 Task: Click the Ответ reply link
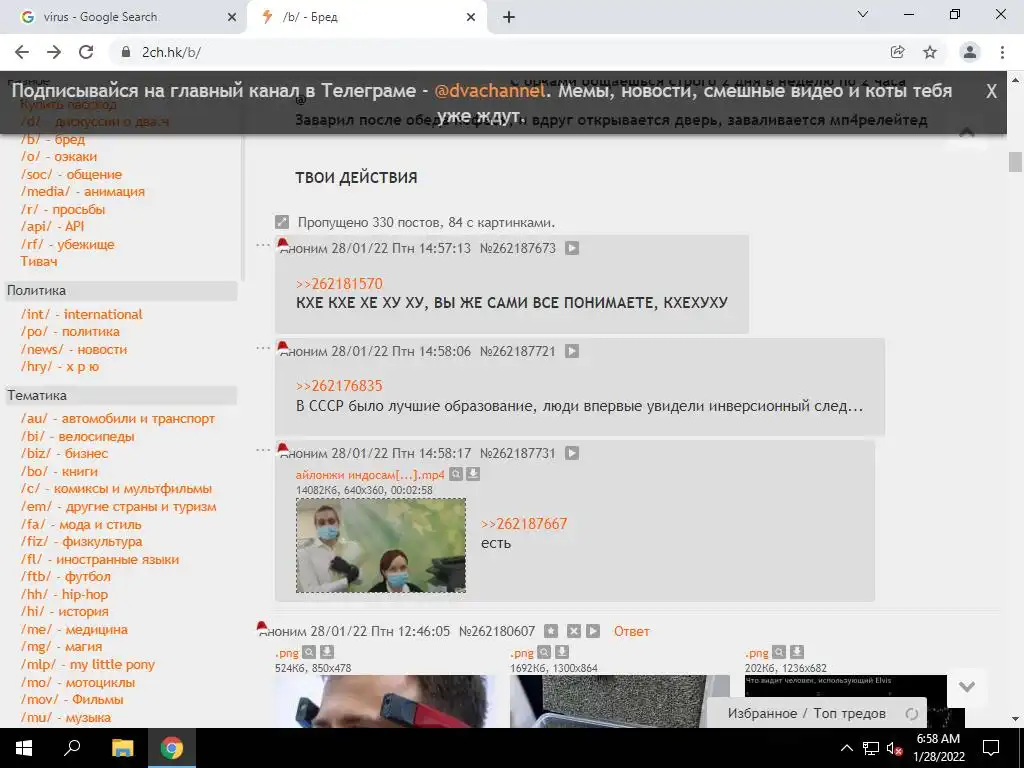pyautogui.click(x=632, y=632)
